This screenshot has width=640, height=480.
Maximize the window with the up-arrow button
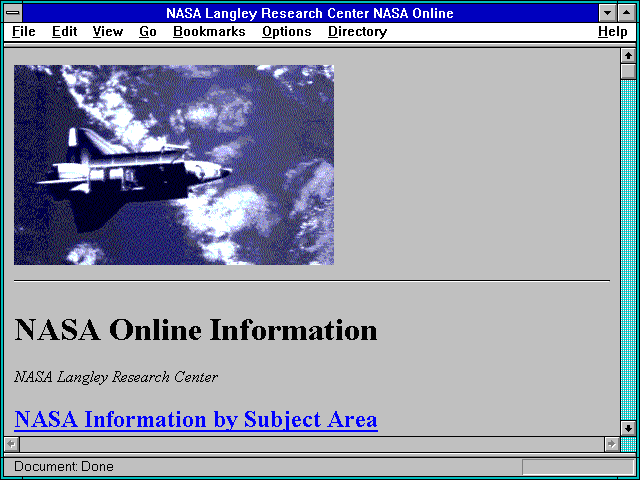627,13
